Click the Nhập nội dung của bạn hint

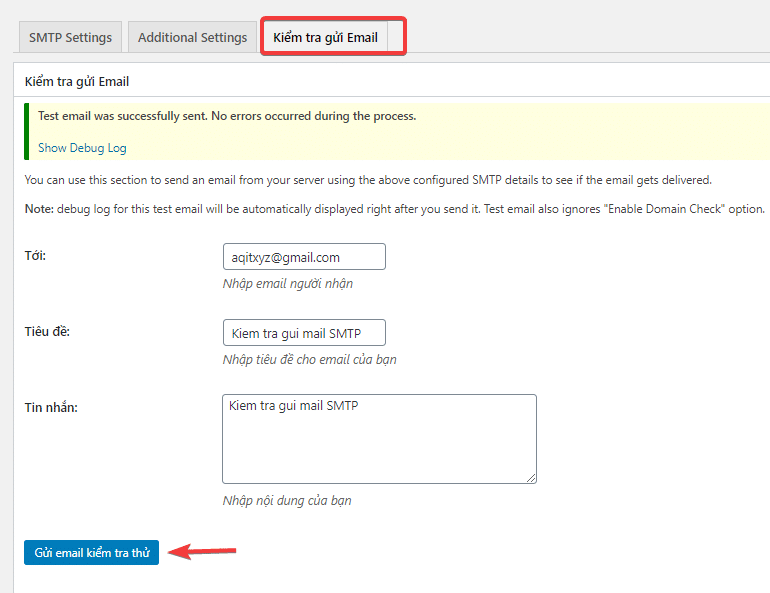pyautogui.click(x=287, y=500)
